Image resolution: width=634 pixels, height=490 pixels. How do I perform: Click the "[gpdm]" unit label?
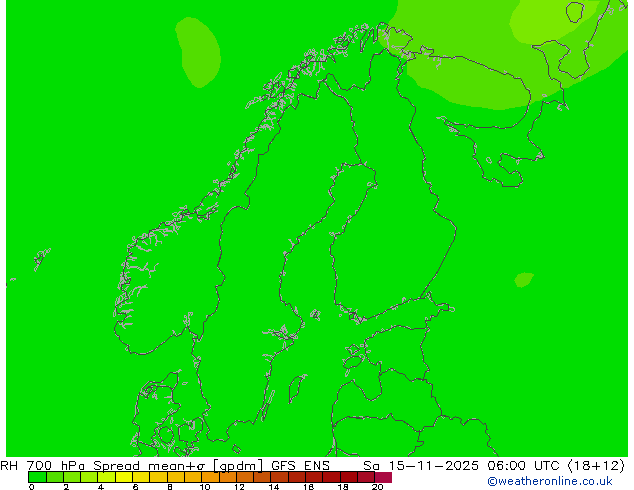pyautogui.click(x=239, y=466)
